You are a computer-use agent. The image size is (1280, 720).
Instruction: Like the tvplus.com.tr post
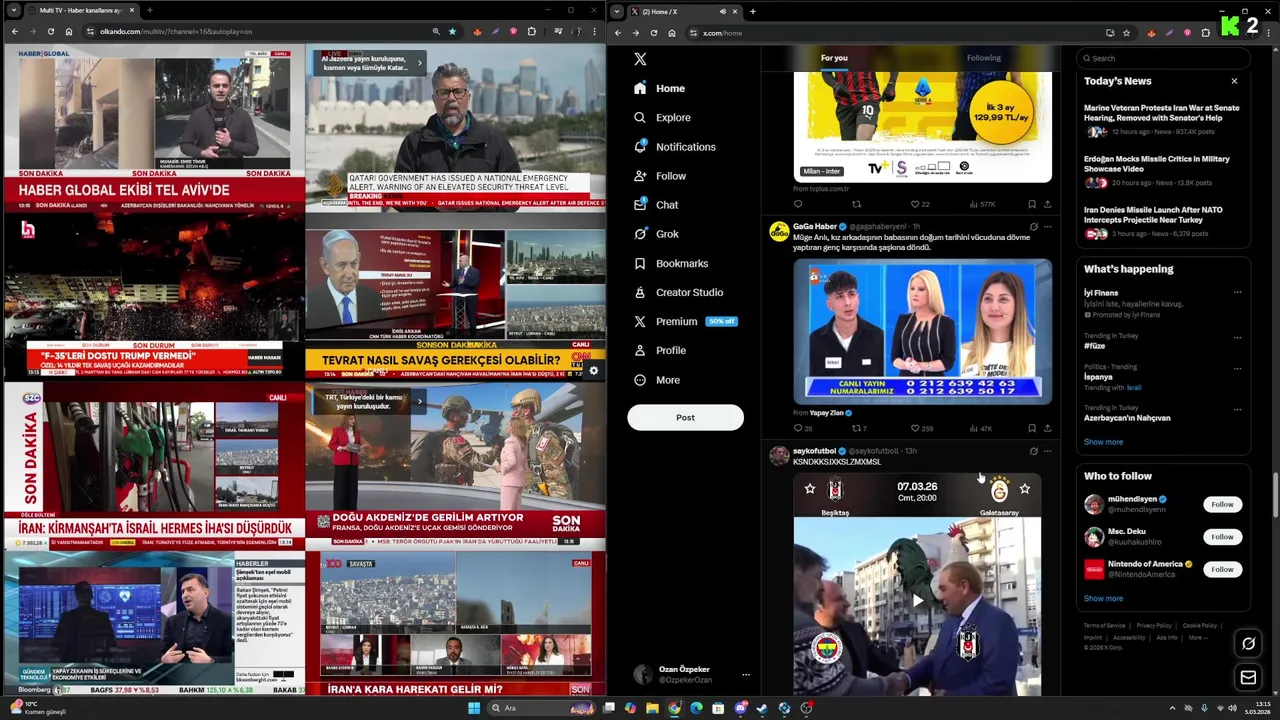(914, 204)
